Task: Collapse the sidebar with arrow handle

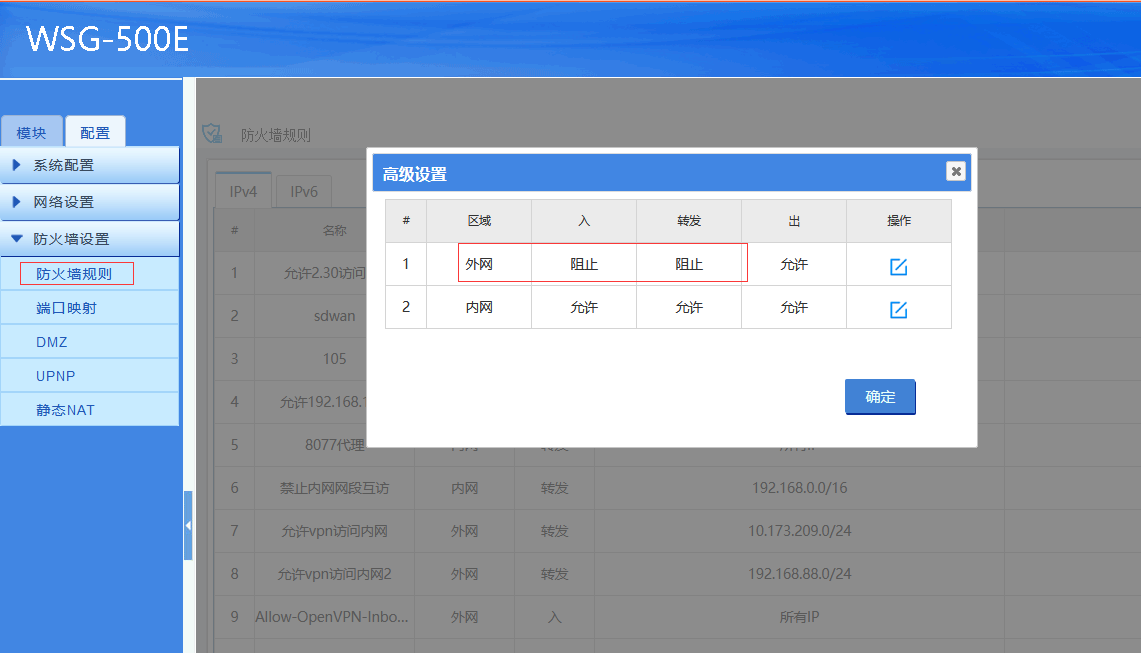Action: [x=188, y=525]
